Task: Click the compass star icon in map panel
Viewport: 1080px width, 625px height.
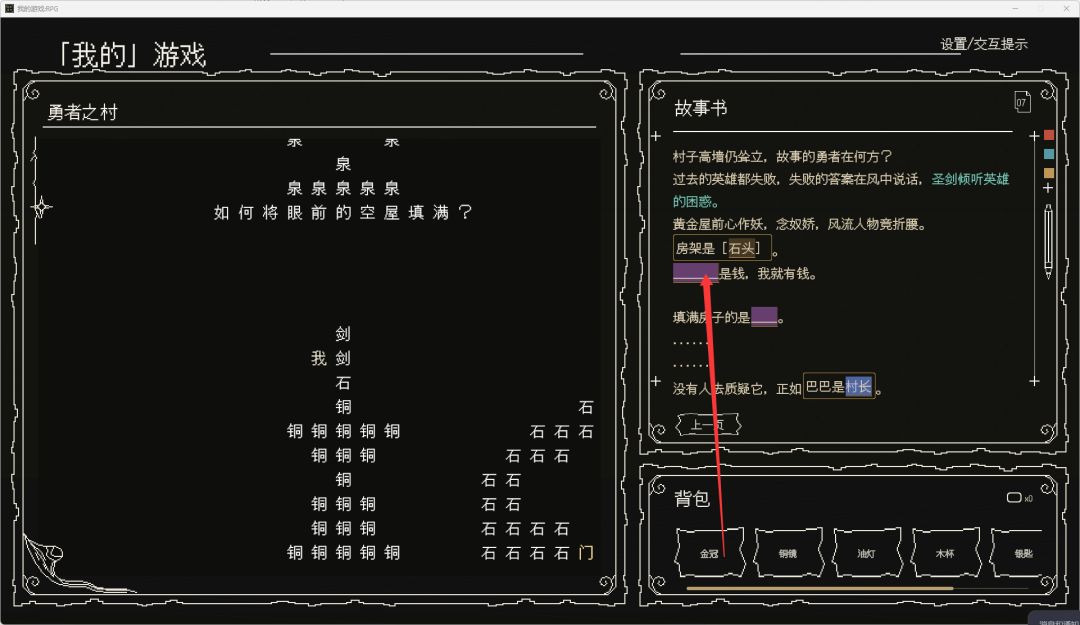Action: 41,207
